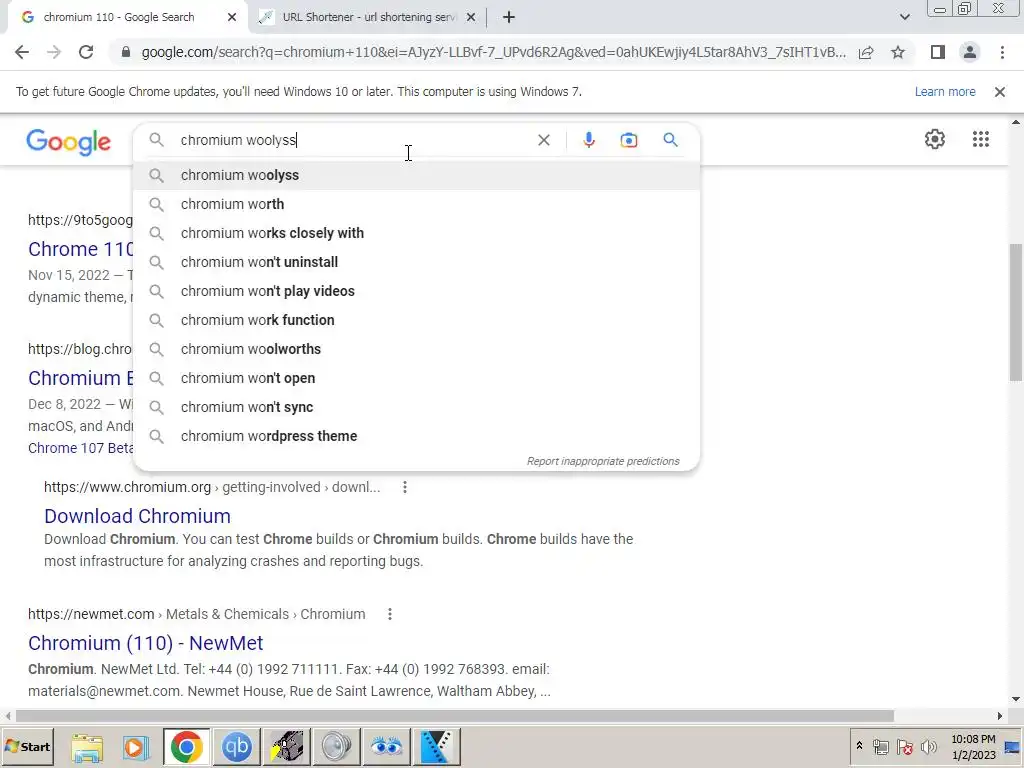This screenshot has height=768, width=1024.
Task: Open the tab search dropdown arrow
Action: (904, 17)
